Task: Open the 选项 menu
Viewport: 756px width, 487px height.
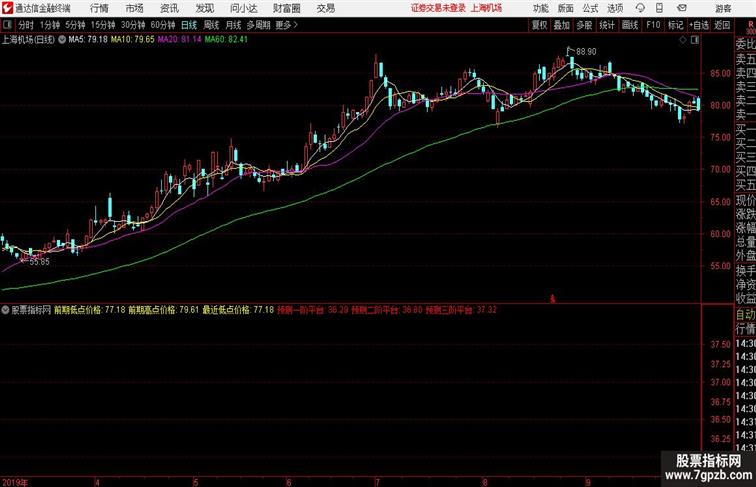Action: point(615,8)
